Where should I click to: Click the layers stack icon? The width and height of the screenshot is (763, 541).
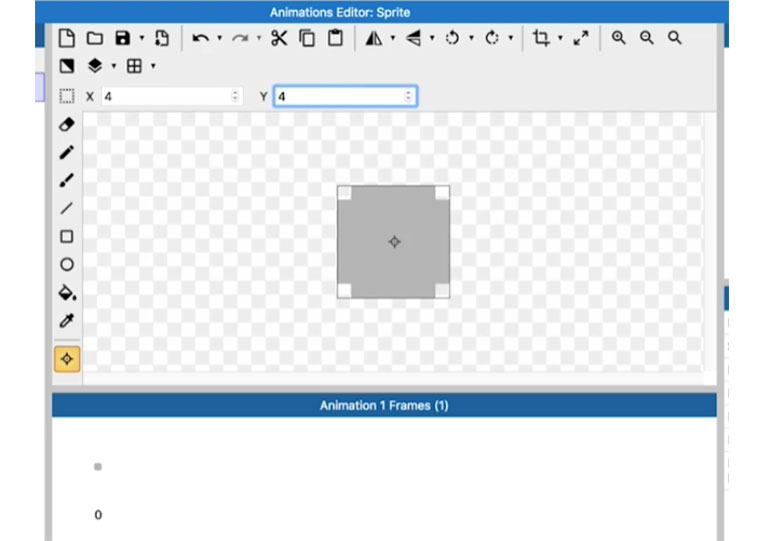pos(95,66)
